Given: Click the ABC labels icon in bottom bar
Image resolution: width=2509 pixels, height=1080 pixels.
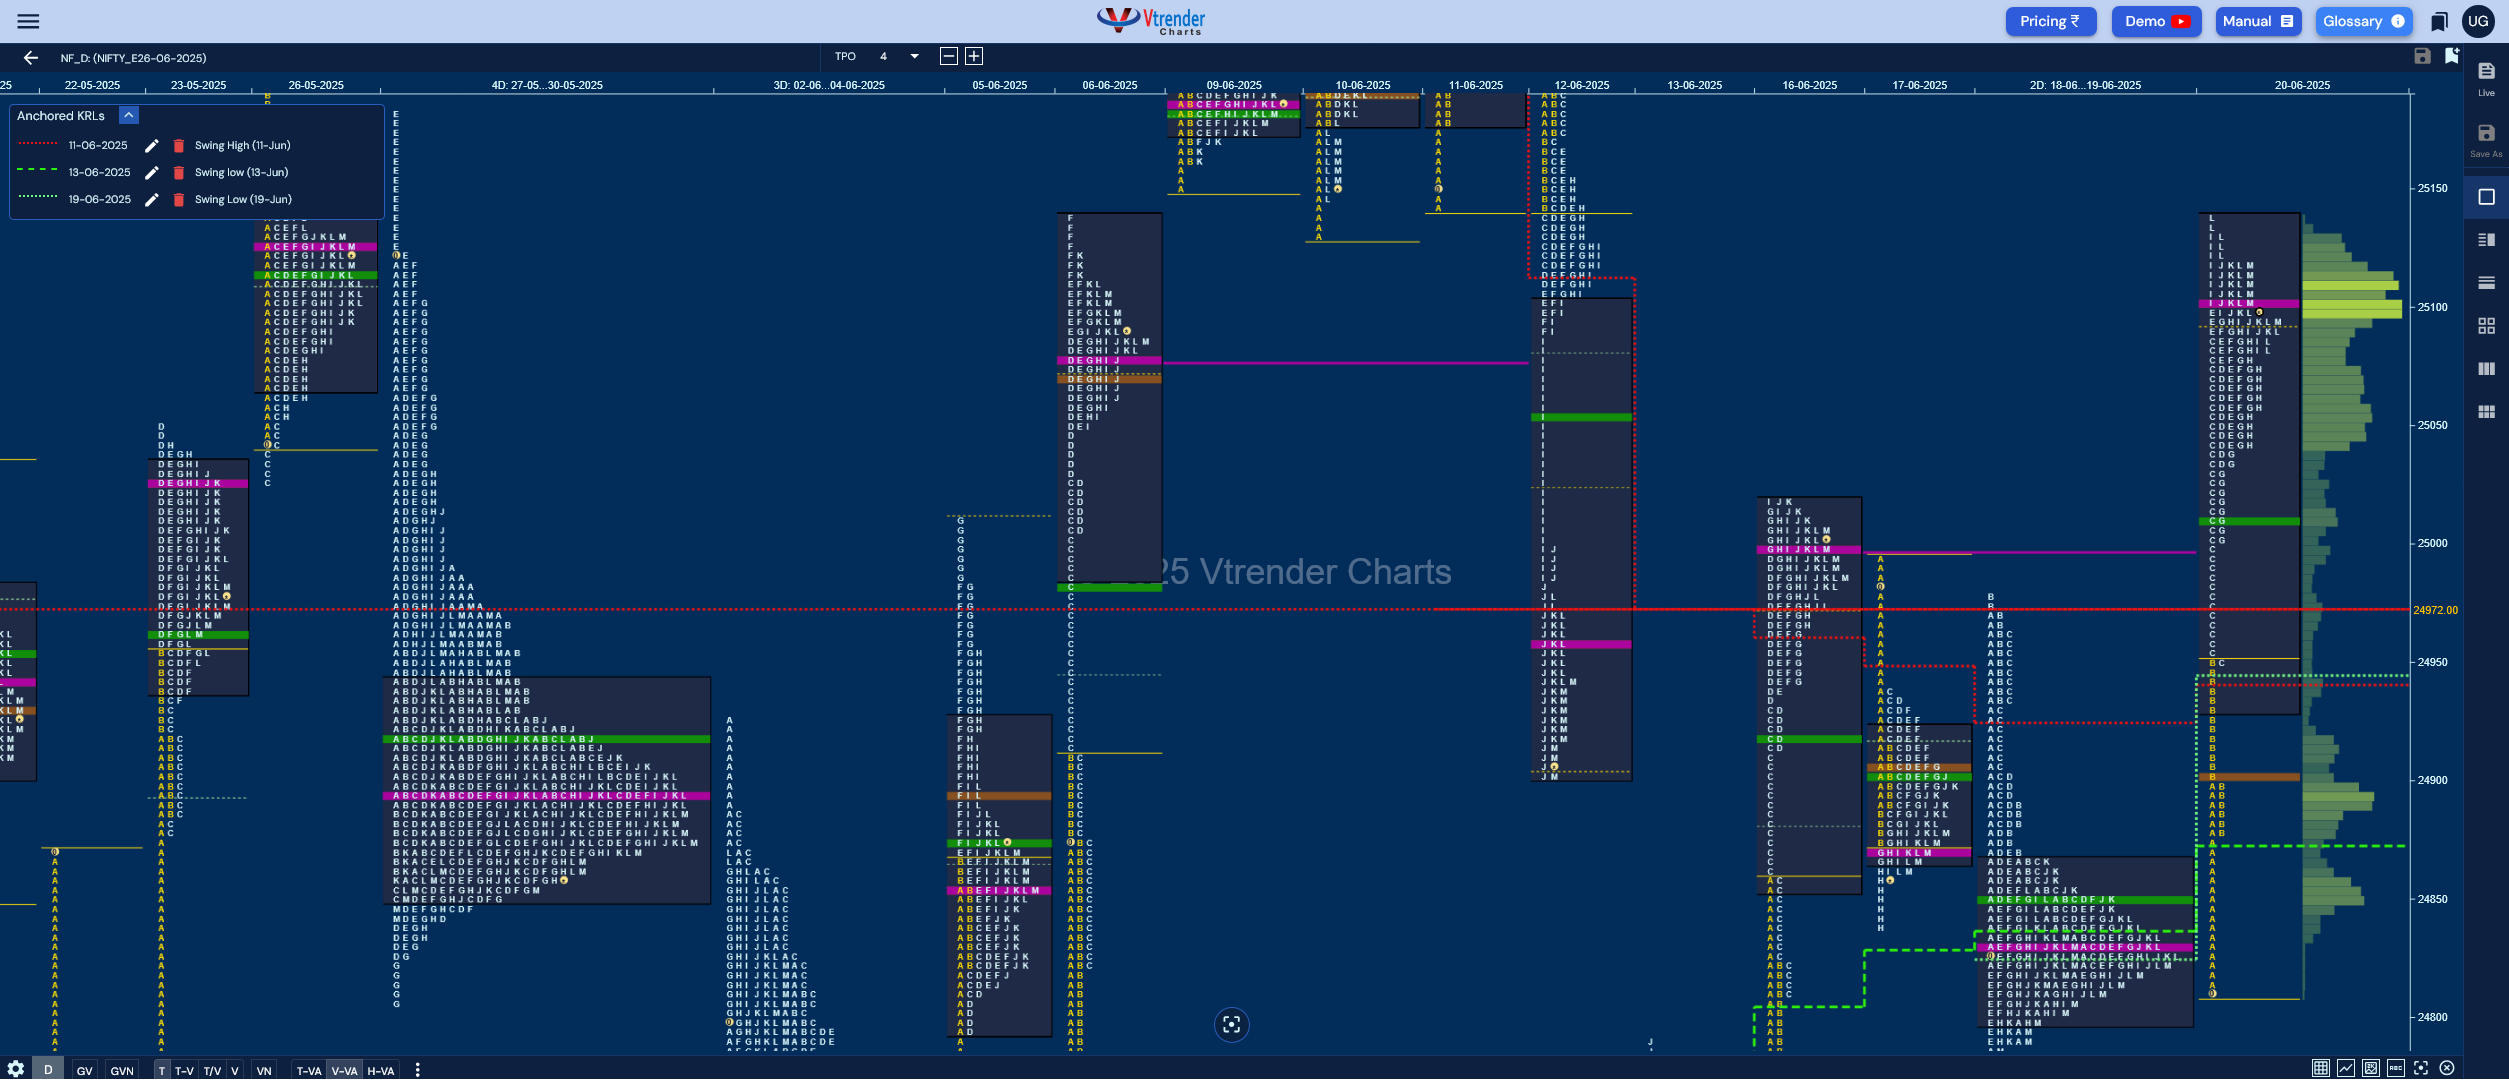Looking at the screenshot, I should pos(2396,1068).
